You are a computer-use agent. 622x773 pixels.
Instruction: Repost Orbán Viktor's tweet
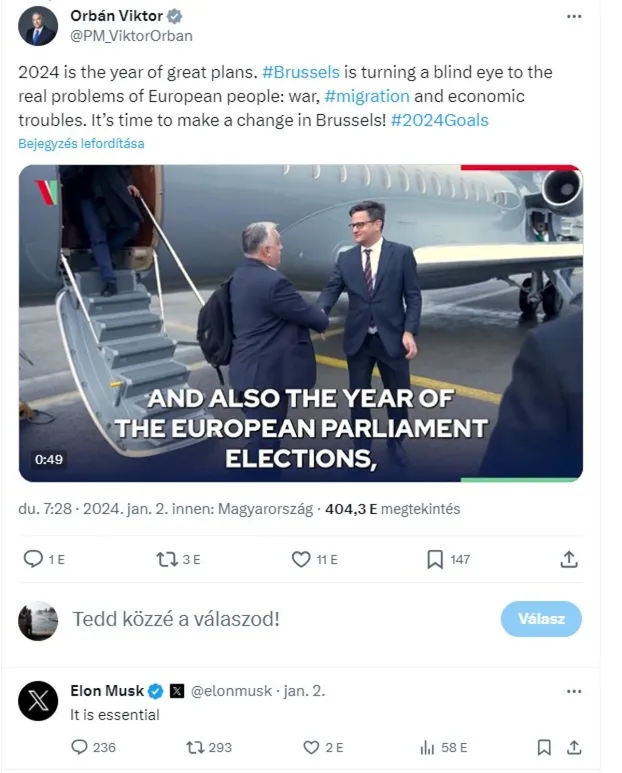167,560
